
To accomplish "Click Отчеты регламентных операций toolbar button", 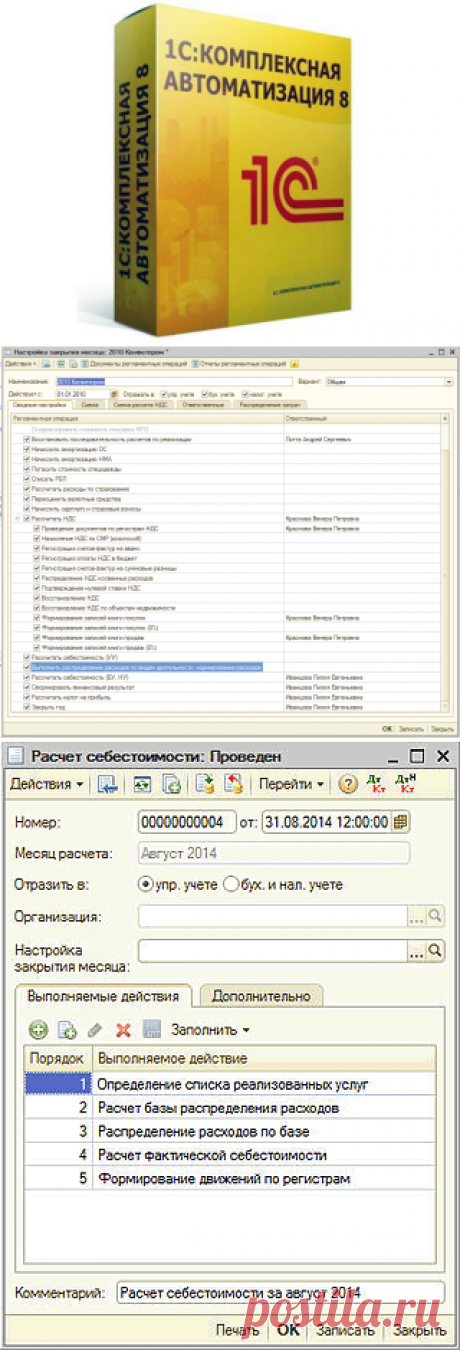I will click(x=238, y=364).
